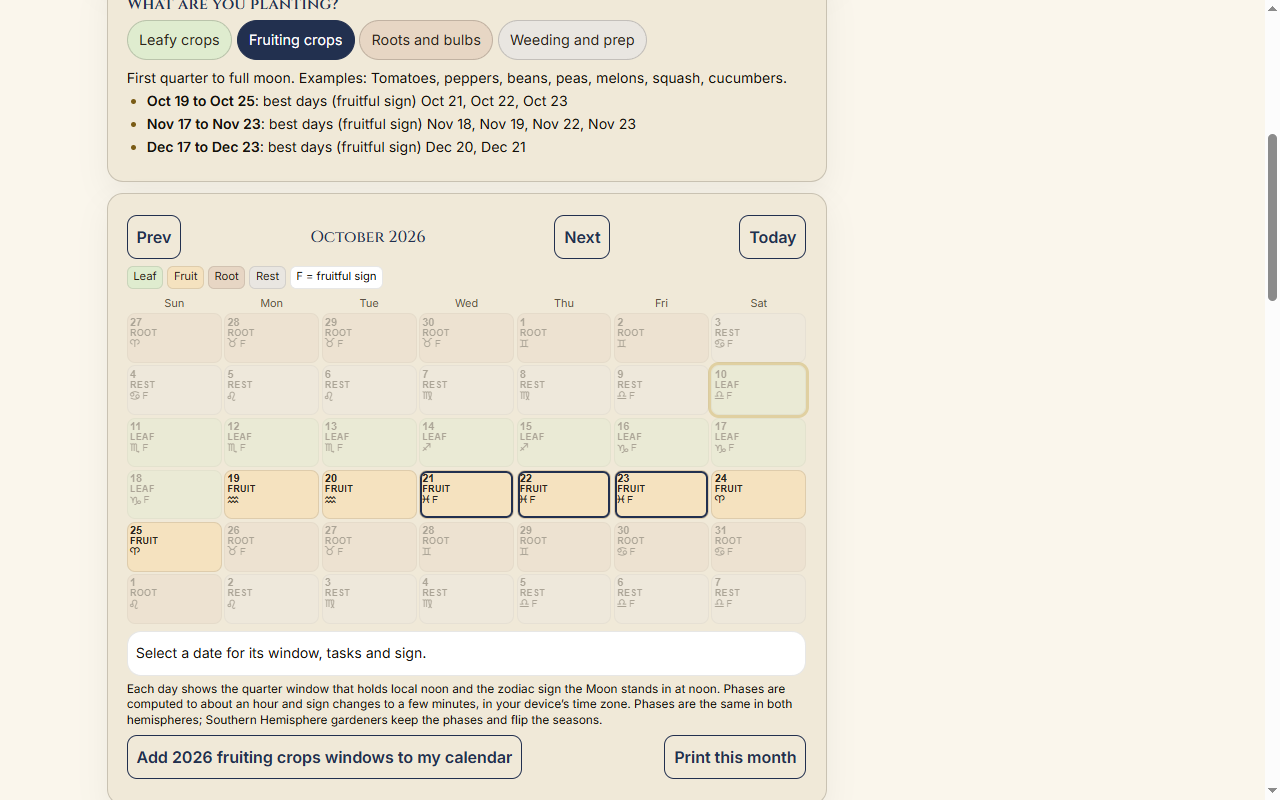Choose the October 20 fruit day
The height and width of the screenshot is (800, 1280).
click(369, 495)
